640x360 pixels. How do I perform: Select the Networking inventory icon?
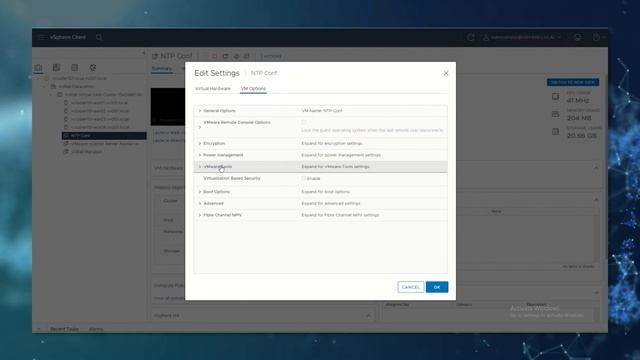(93, 67)
